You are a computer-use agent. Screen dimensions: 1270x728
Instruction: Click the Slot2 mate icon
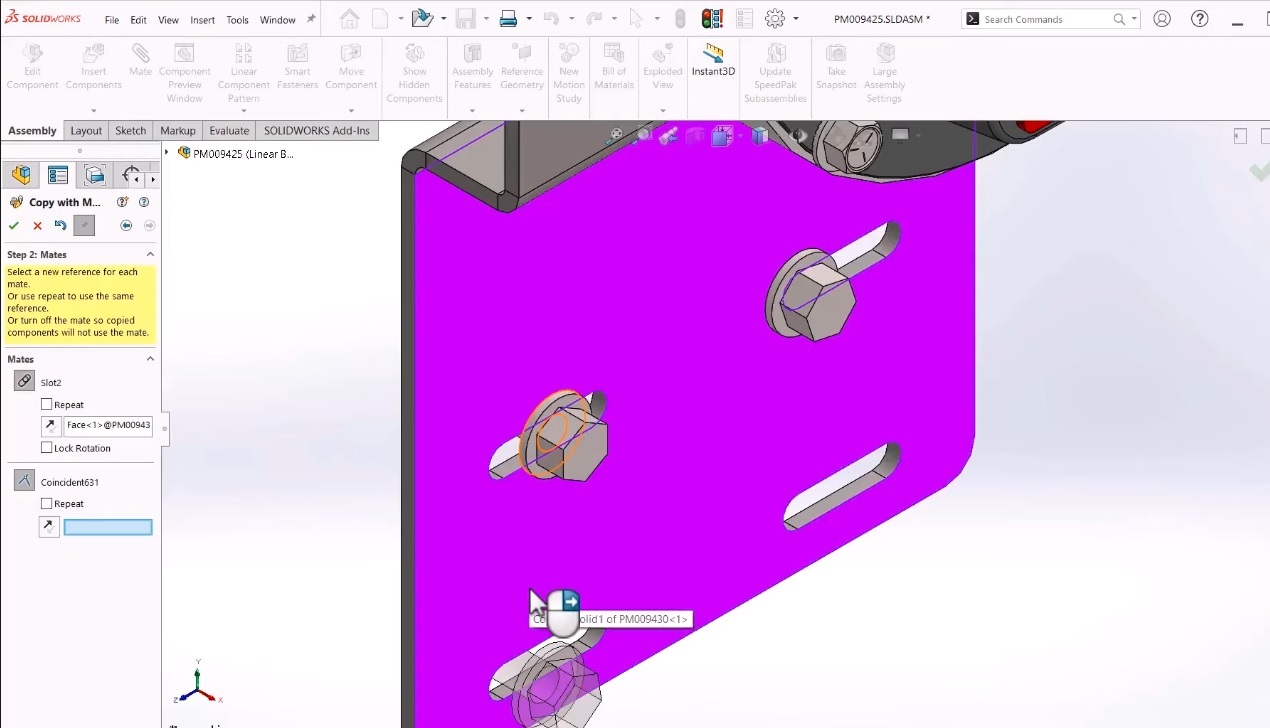pyautogui.click(x=25, y=381)
